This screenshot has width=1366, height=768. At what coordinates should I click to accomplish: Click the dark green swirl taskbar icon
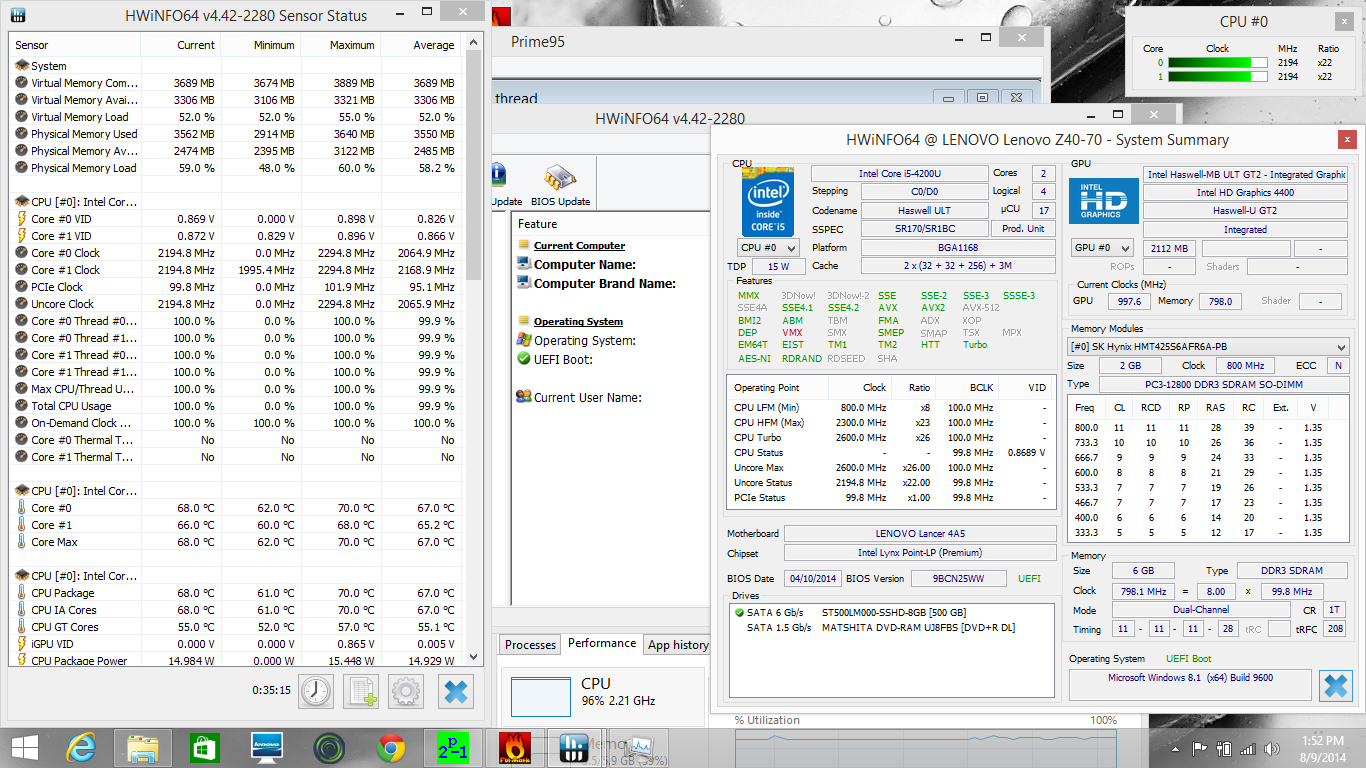[x=329, y=747]
